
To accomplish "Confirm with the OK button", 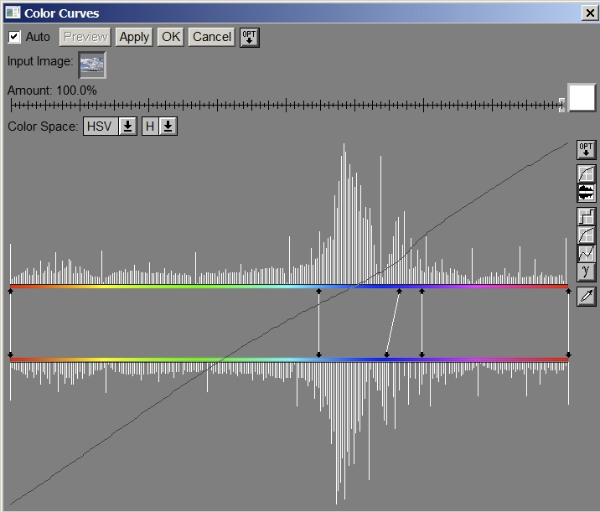I will [171, 37].
